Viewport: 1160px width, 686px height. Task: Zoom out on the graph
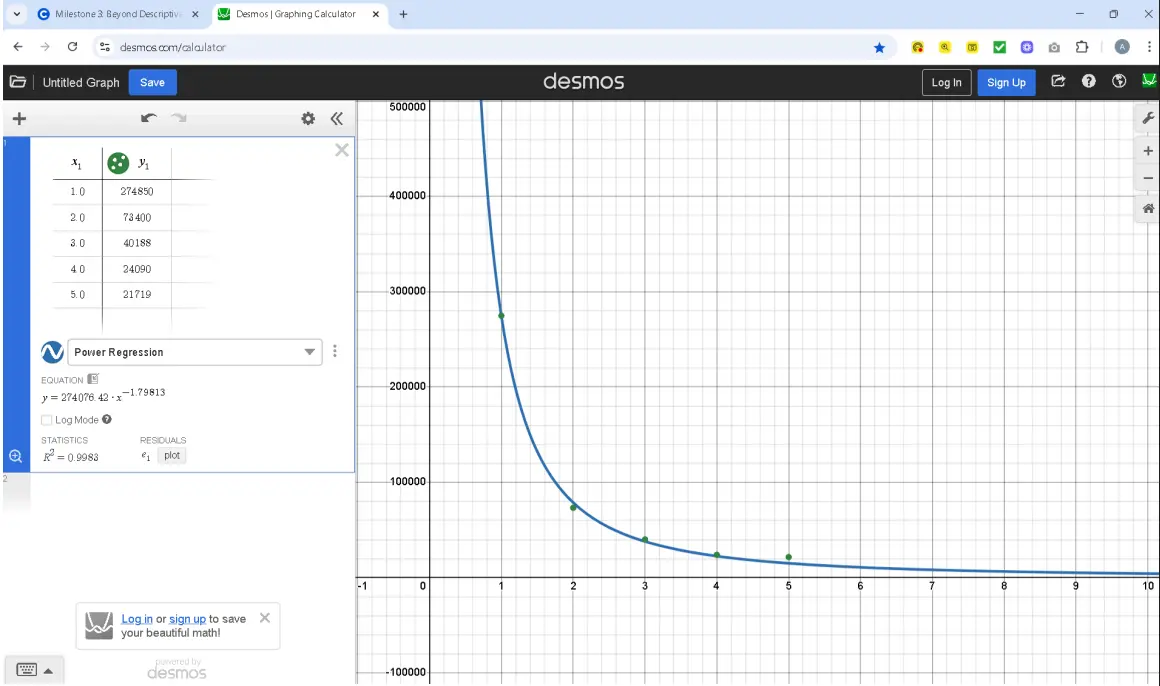click(x=1147, y=178)
